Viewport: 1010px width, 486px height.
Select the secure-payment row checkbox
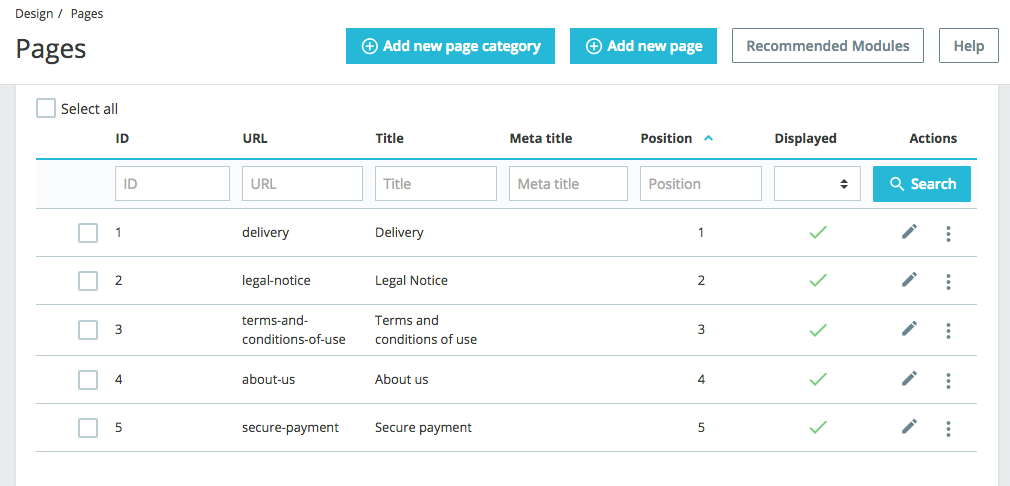click(88, 428)
